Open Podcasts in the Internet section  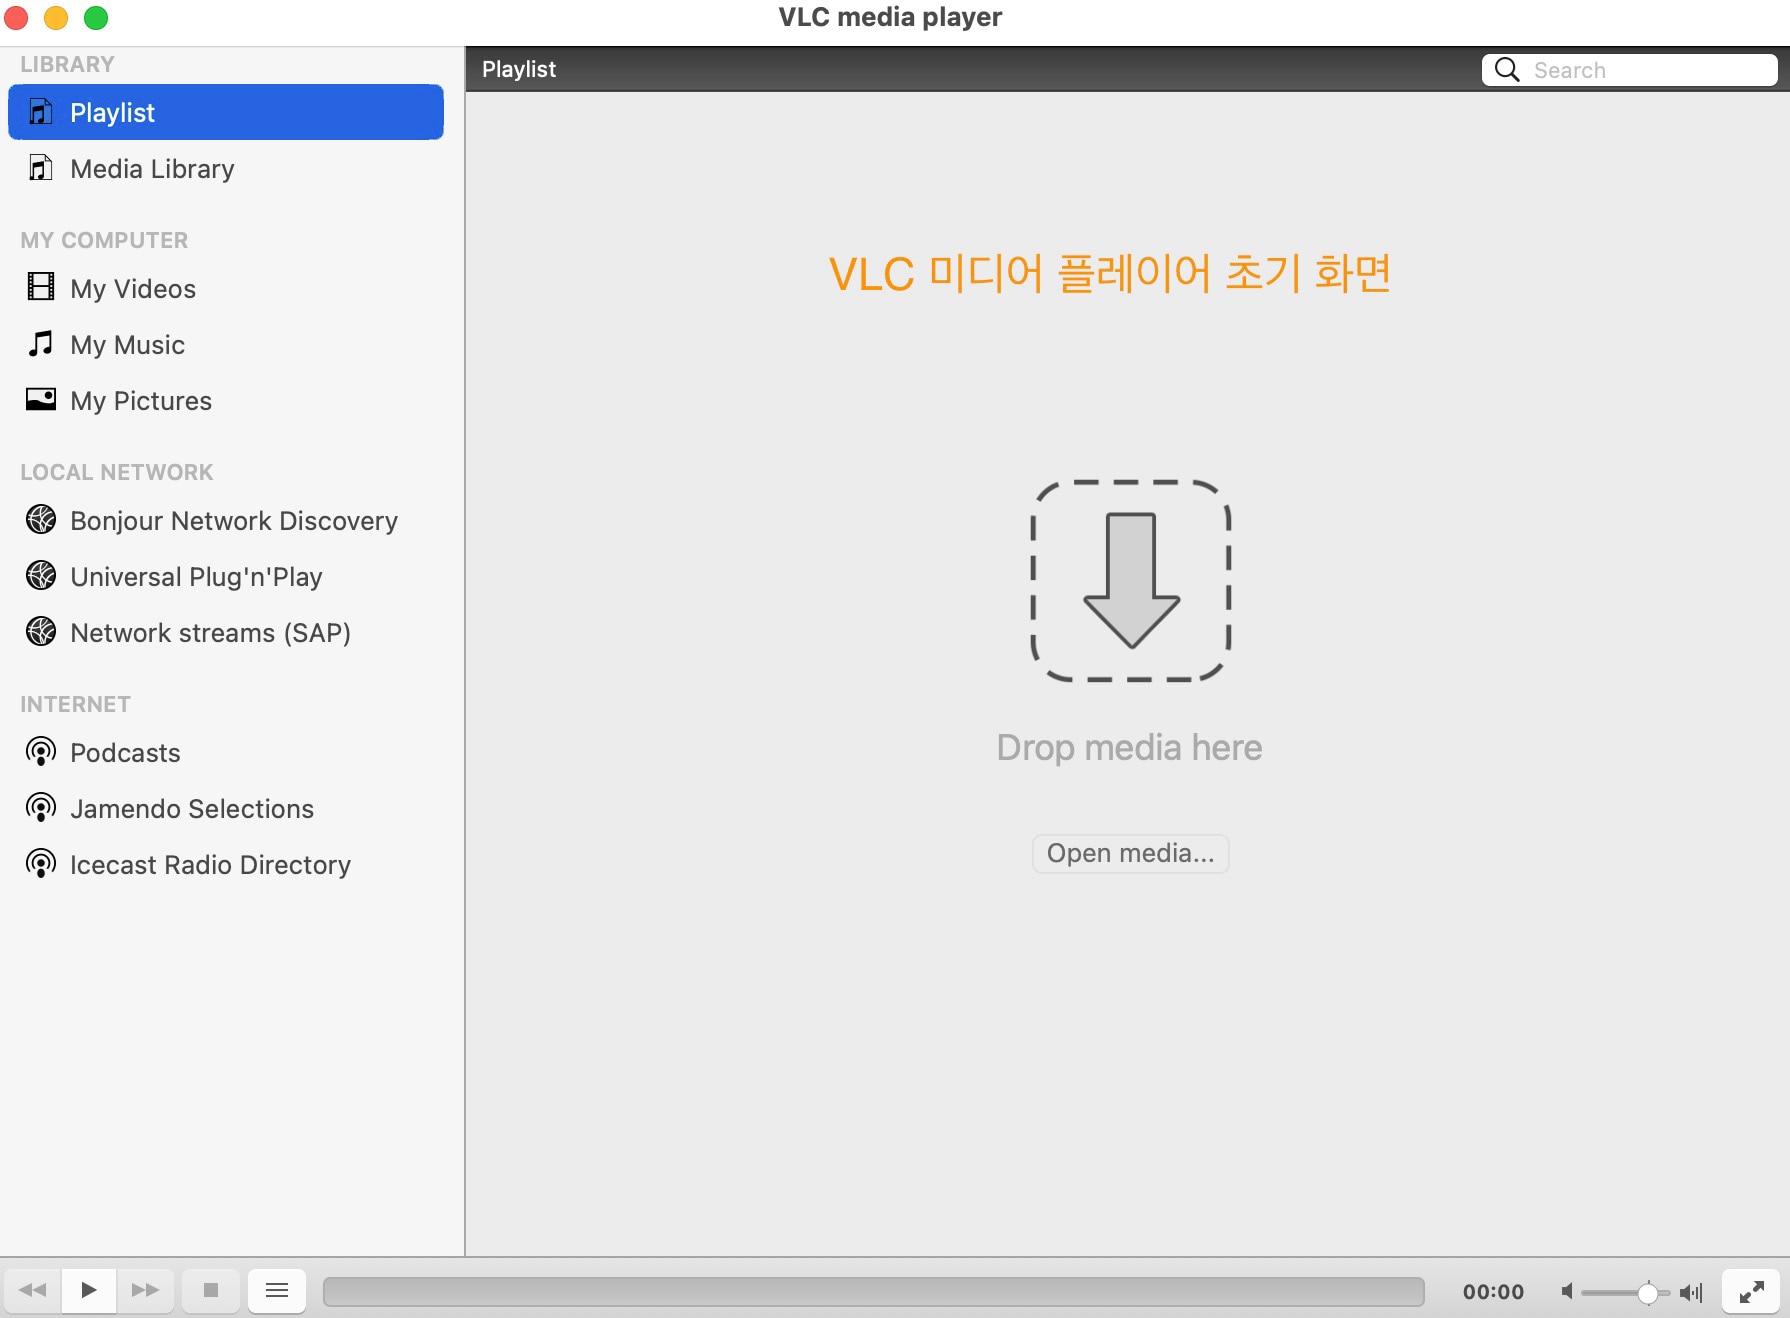(226, 752)
